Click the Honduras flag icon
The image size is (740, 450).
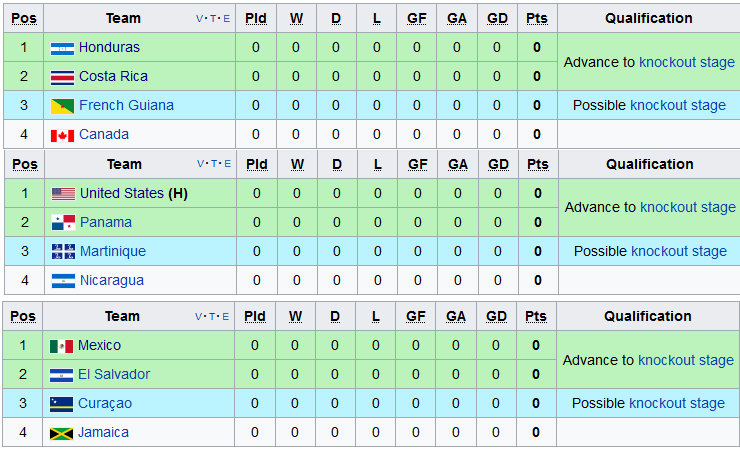[x=62, y=49]
